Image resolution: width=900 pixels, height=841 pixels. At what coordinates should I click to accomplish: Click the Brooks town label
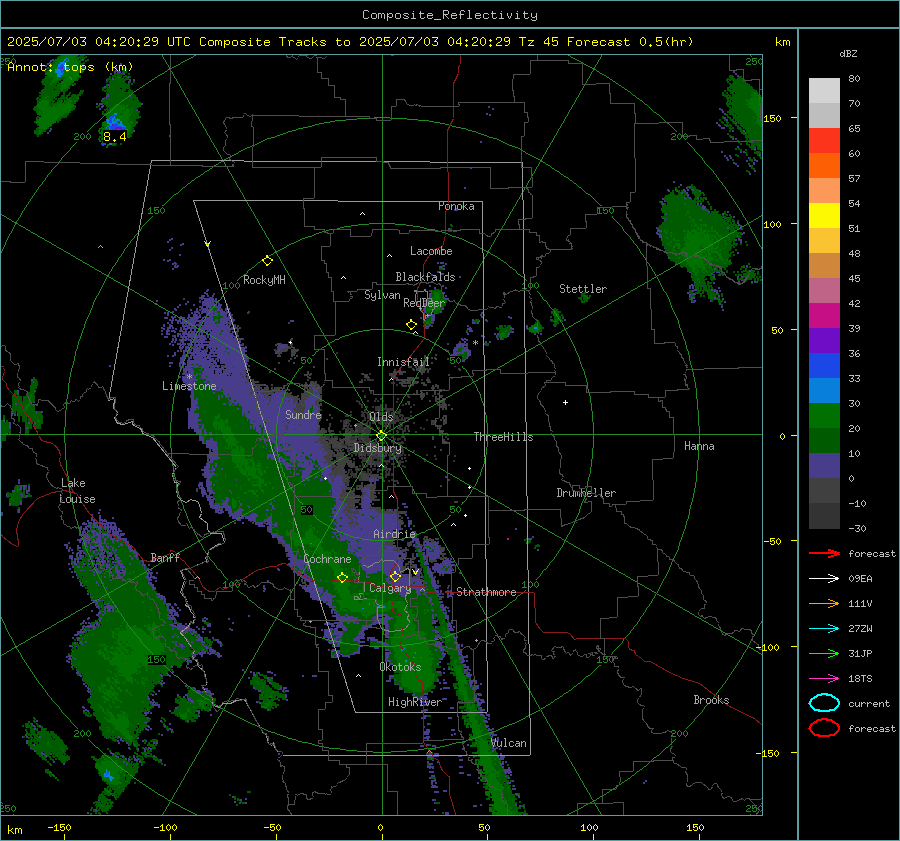coord(711,700)
